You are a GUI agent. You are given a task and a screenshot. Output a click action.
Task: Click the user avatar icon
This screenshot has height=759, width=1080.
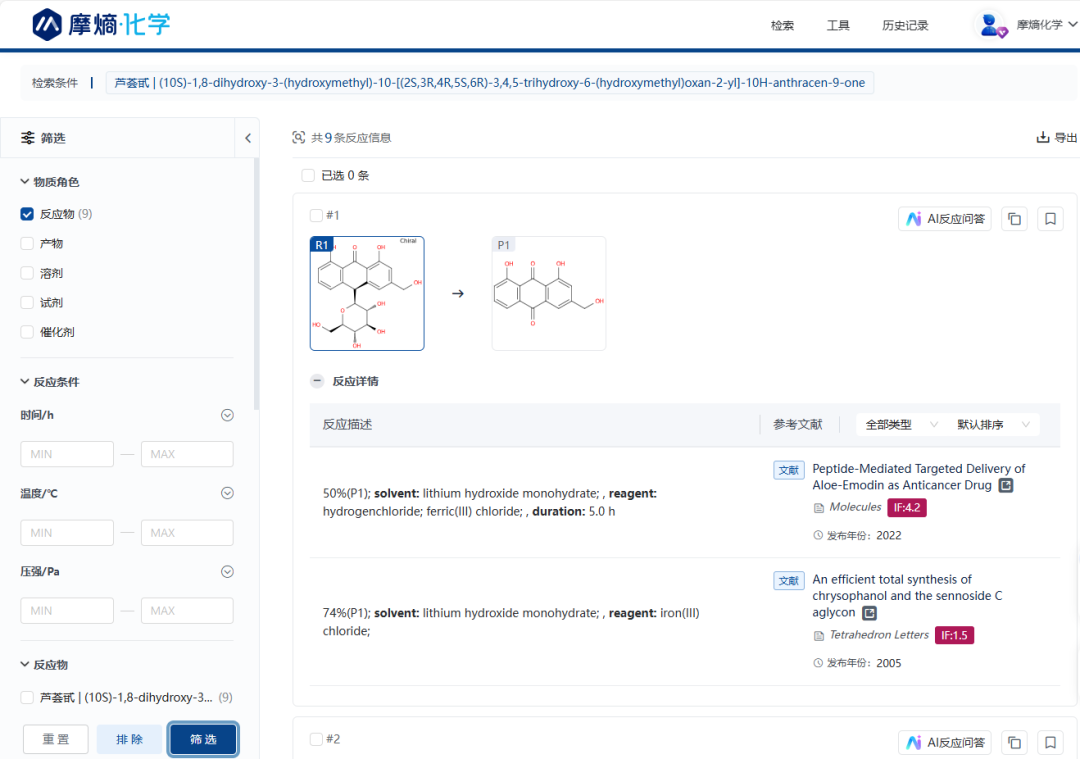[x=992, y=25]
